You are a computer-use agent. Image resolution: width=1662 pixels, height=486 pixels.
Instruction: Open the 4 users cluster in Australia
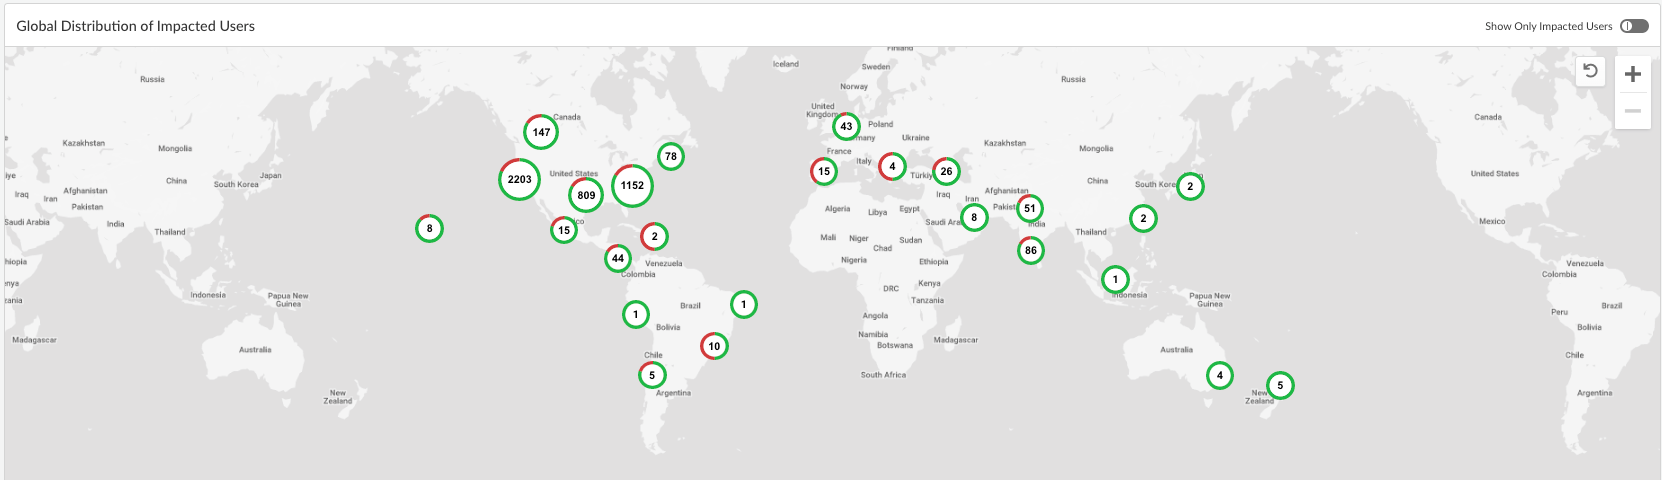(1219, 375)
